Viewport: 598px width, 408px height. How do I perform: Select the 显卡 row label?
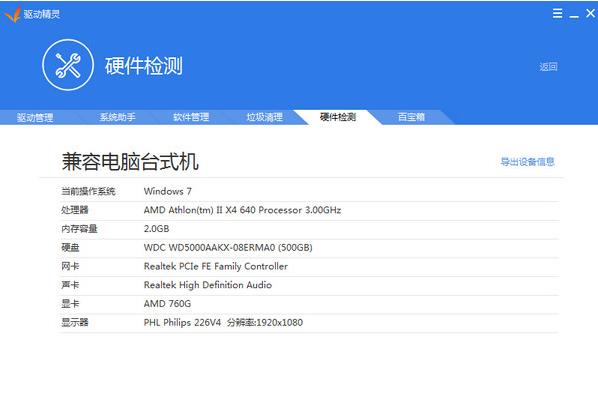pos(70,304)
